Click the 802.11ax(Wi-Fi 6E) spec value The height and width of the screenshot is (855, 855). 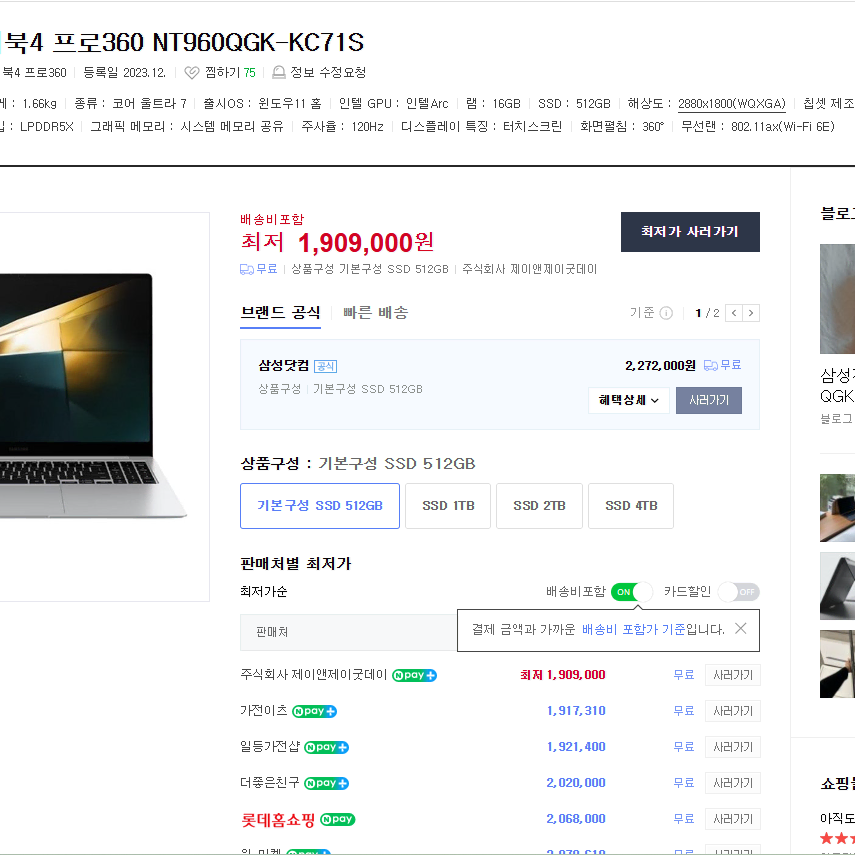(x=783, y=127)
